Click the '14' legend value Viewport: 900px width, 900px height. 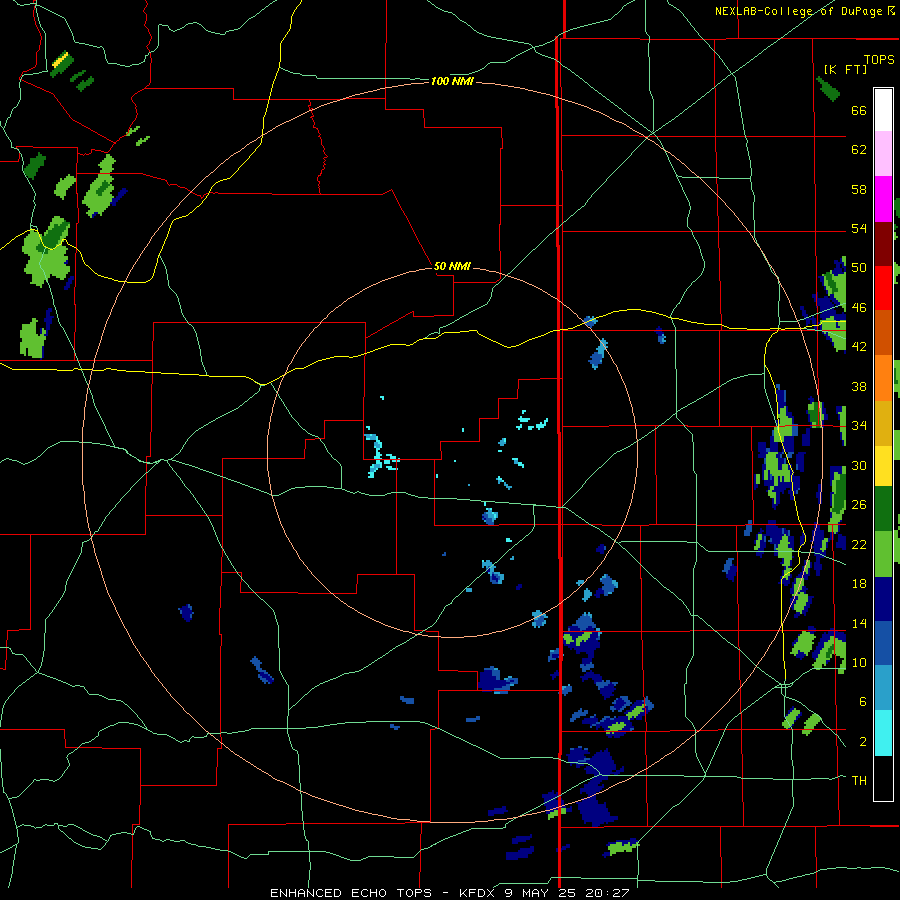point(859,623)
